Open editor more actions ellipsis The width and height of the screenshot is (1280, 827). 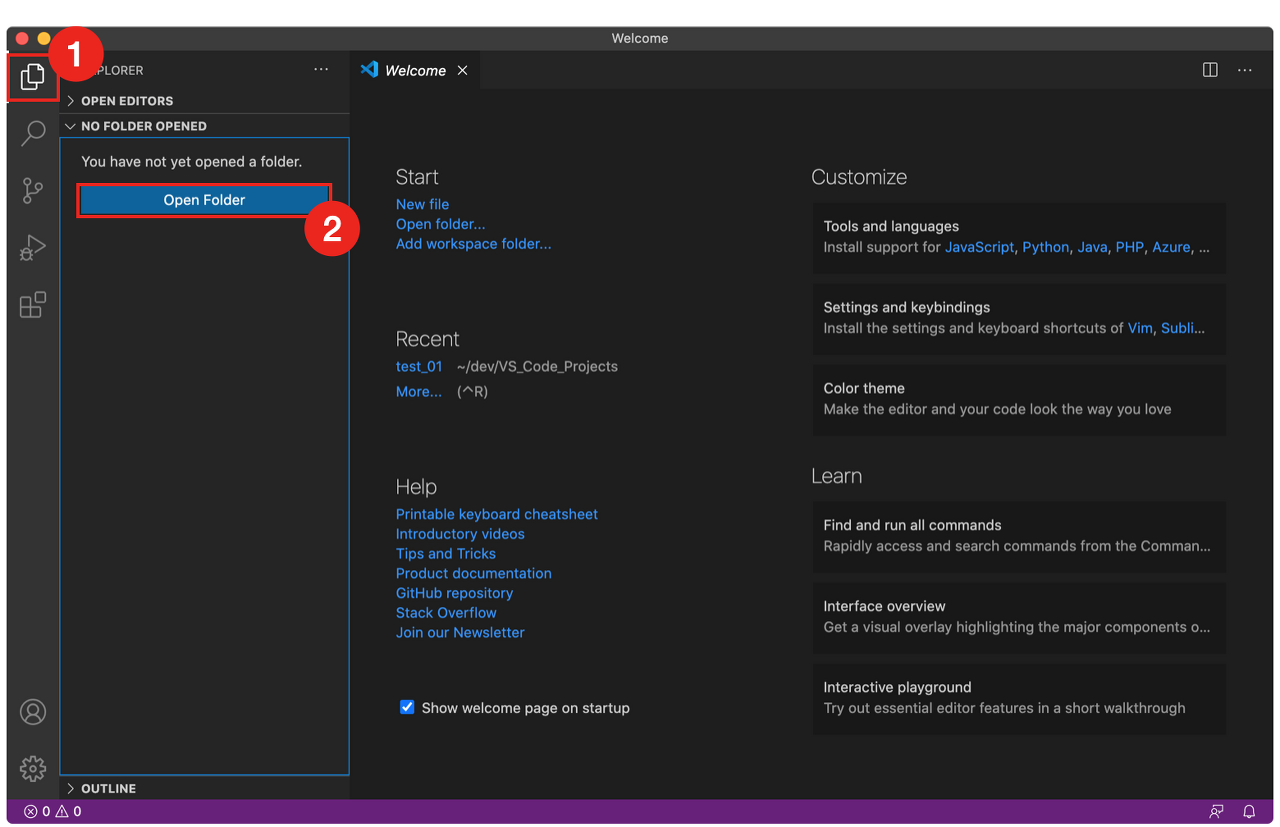tap(1245, 70)
